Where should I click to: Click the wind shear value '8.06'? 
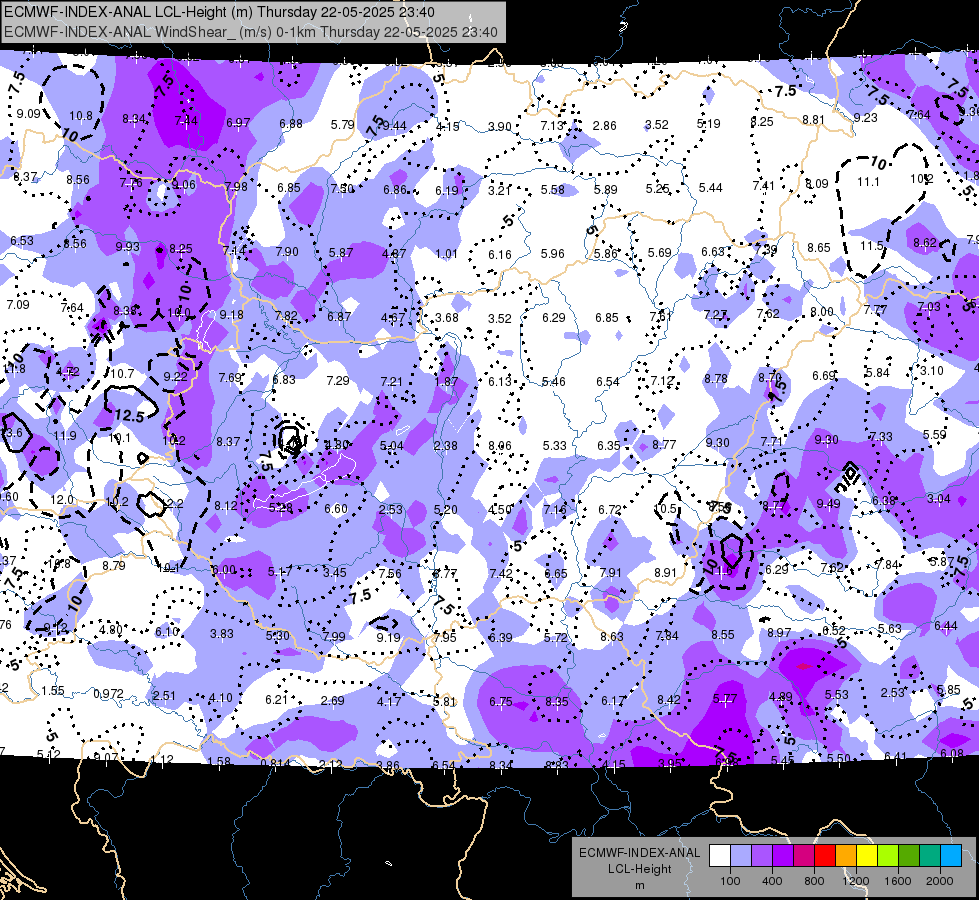pyautogui.click(x=499, y=445)
